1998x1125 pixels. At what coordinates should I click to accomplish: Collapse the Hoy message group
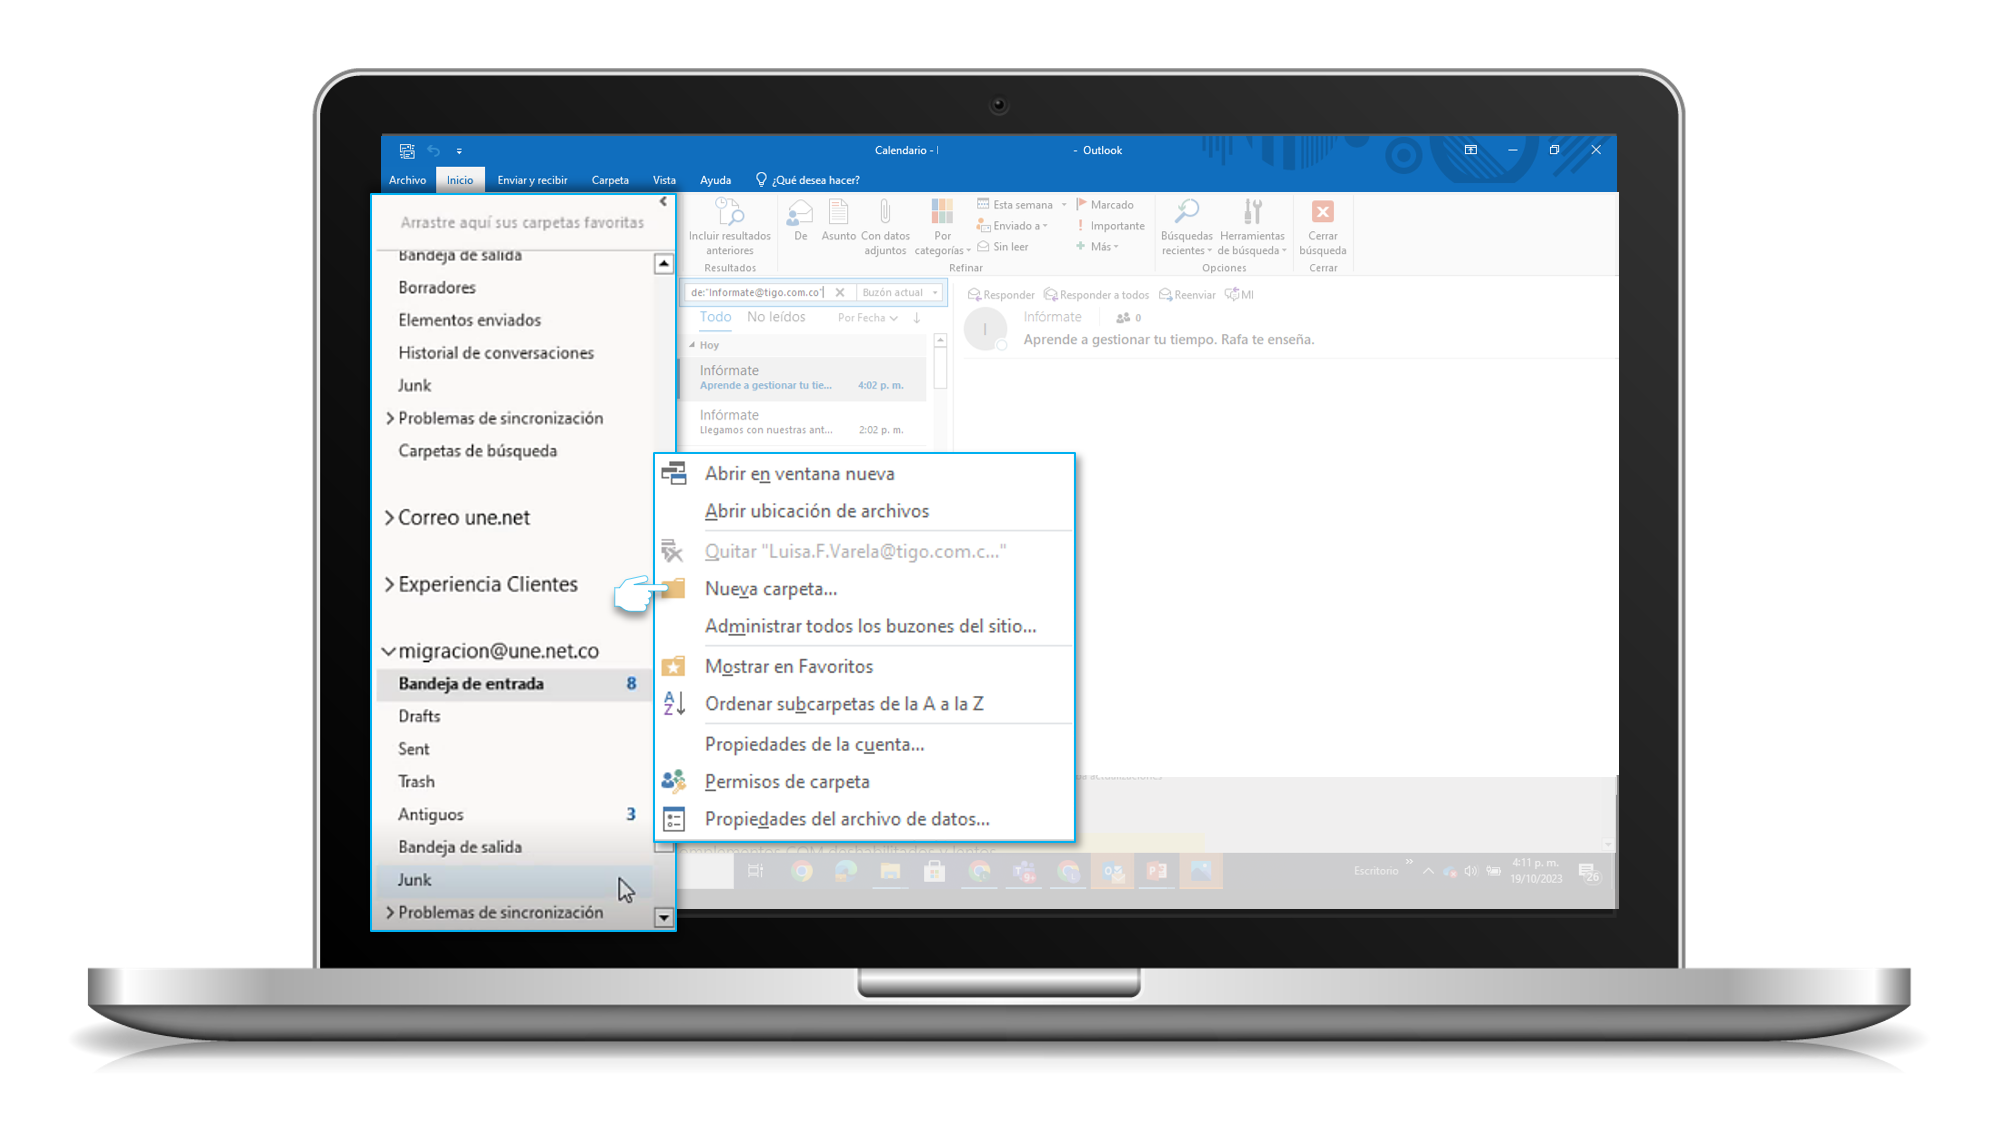pyautogui.click(x=692, y=345)
